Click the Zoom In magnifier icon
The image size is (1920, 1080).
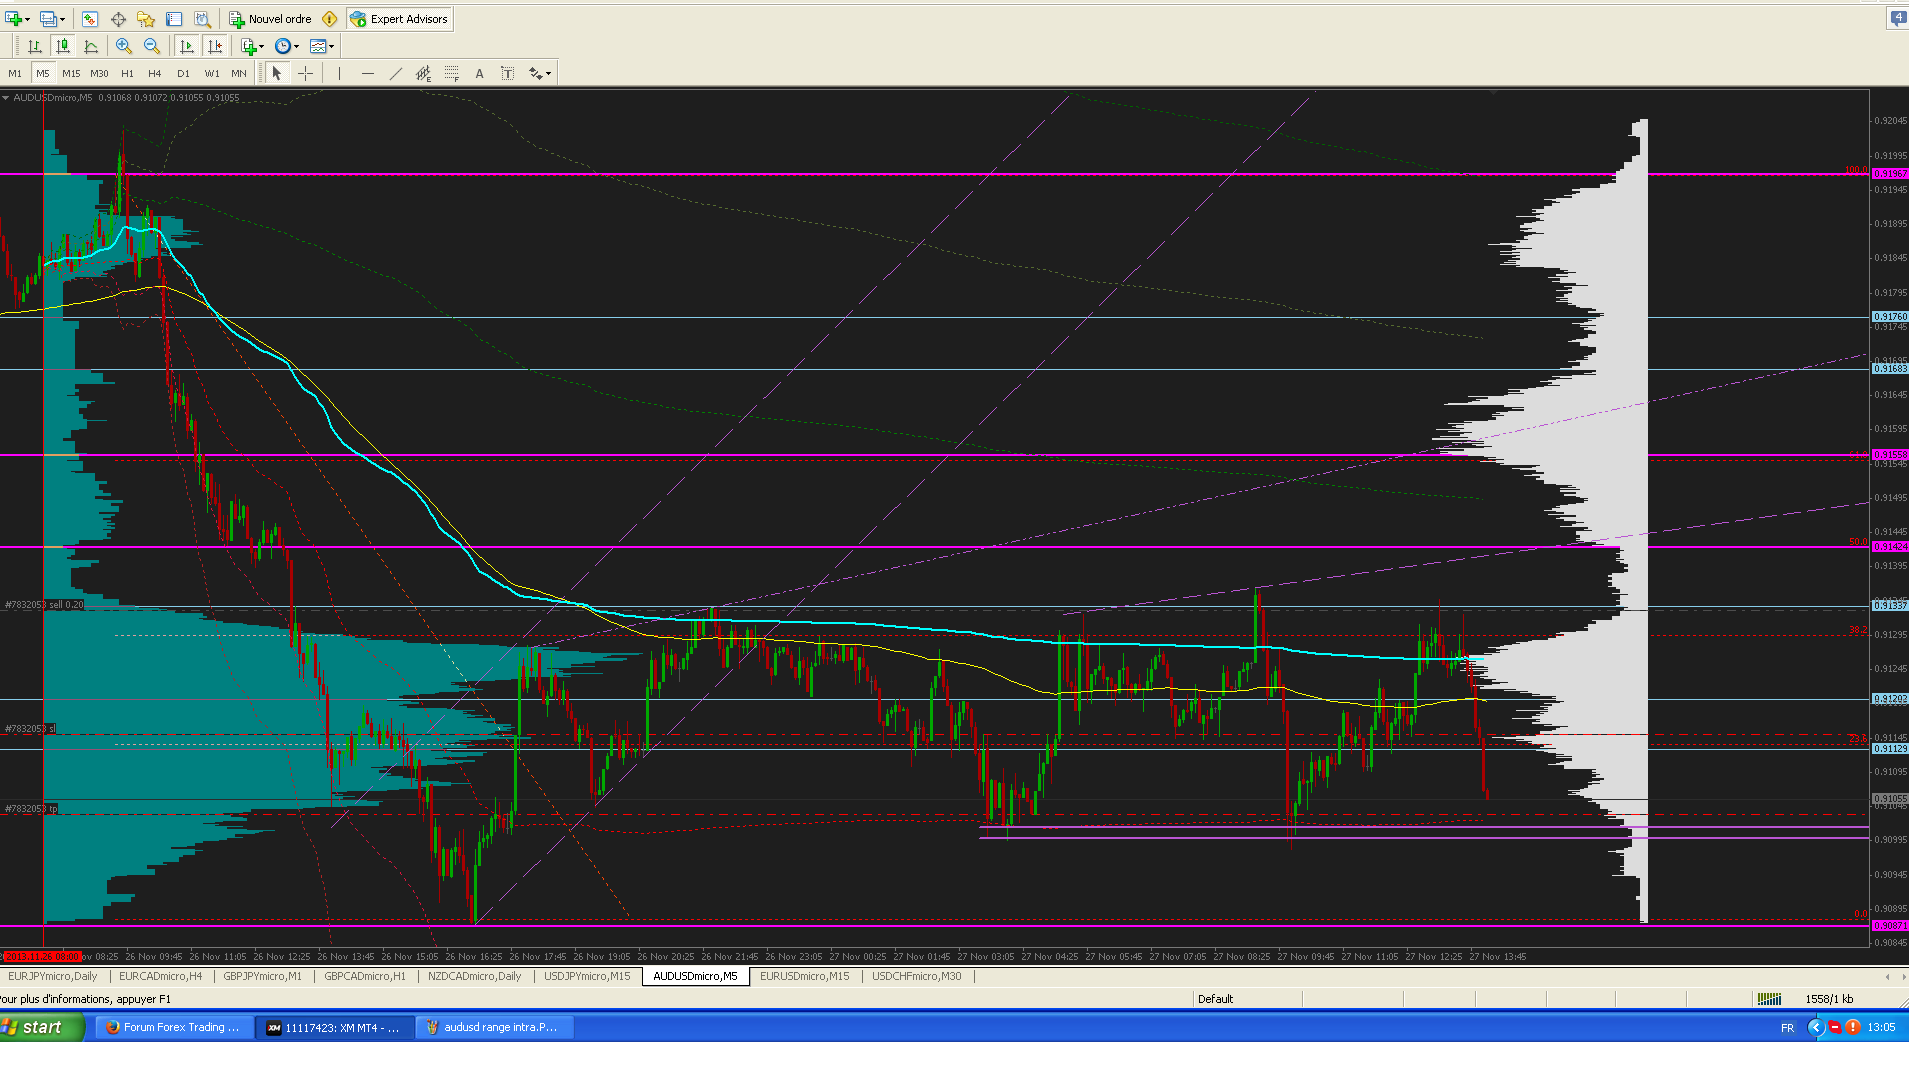[124, 46]
